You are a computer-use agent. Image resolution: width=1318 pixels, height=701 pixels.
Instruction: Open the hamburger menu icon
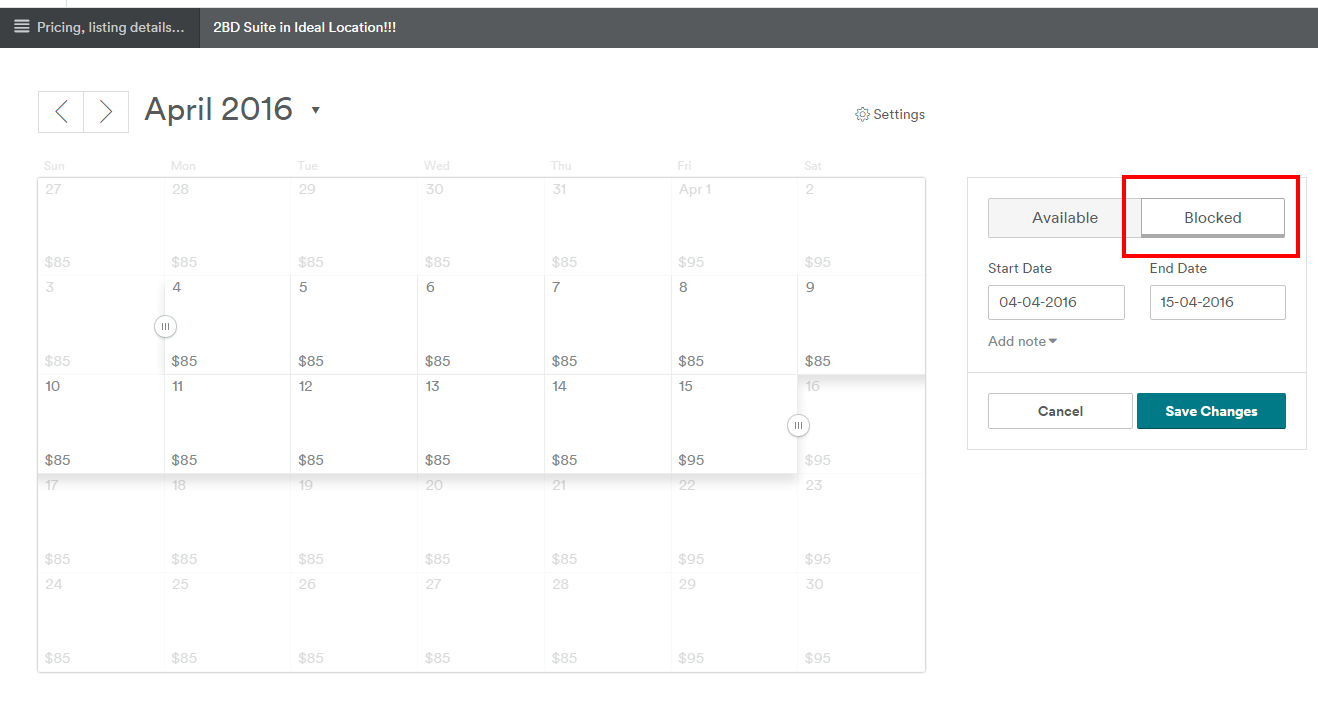pyautogui.click(x=21, y=27)
